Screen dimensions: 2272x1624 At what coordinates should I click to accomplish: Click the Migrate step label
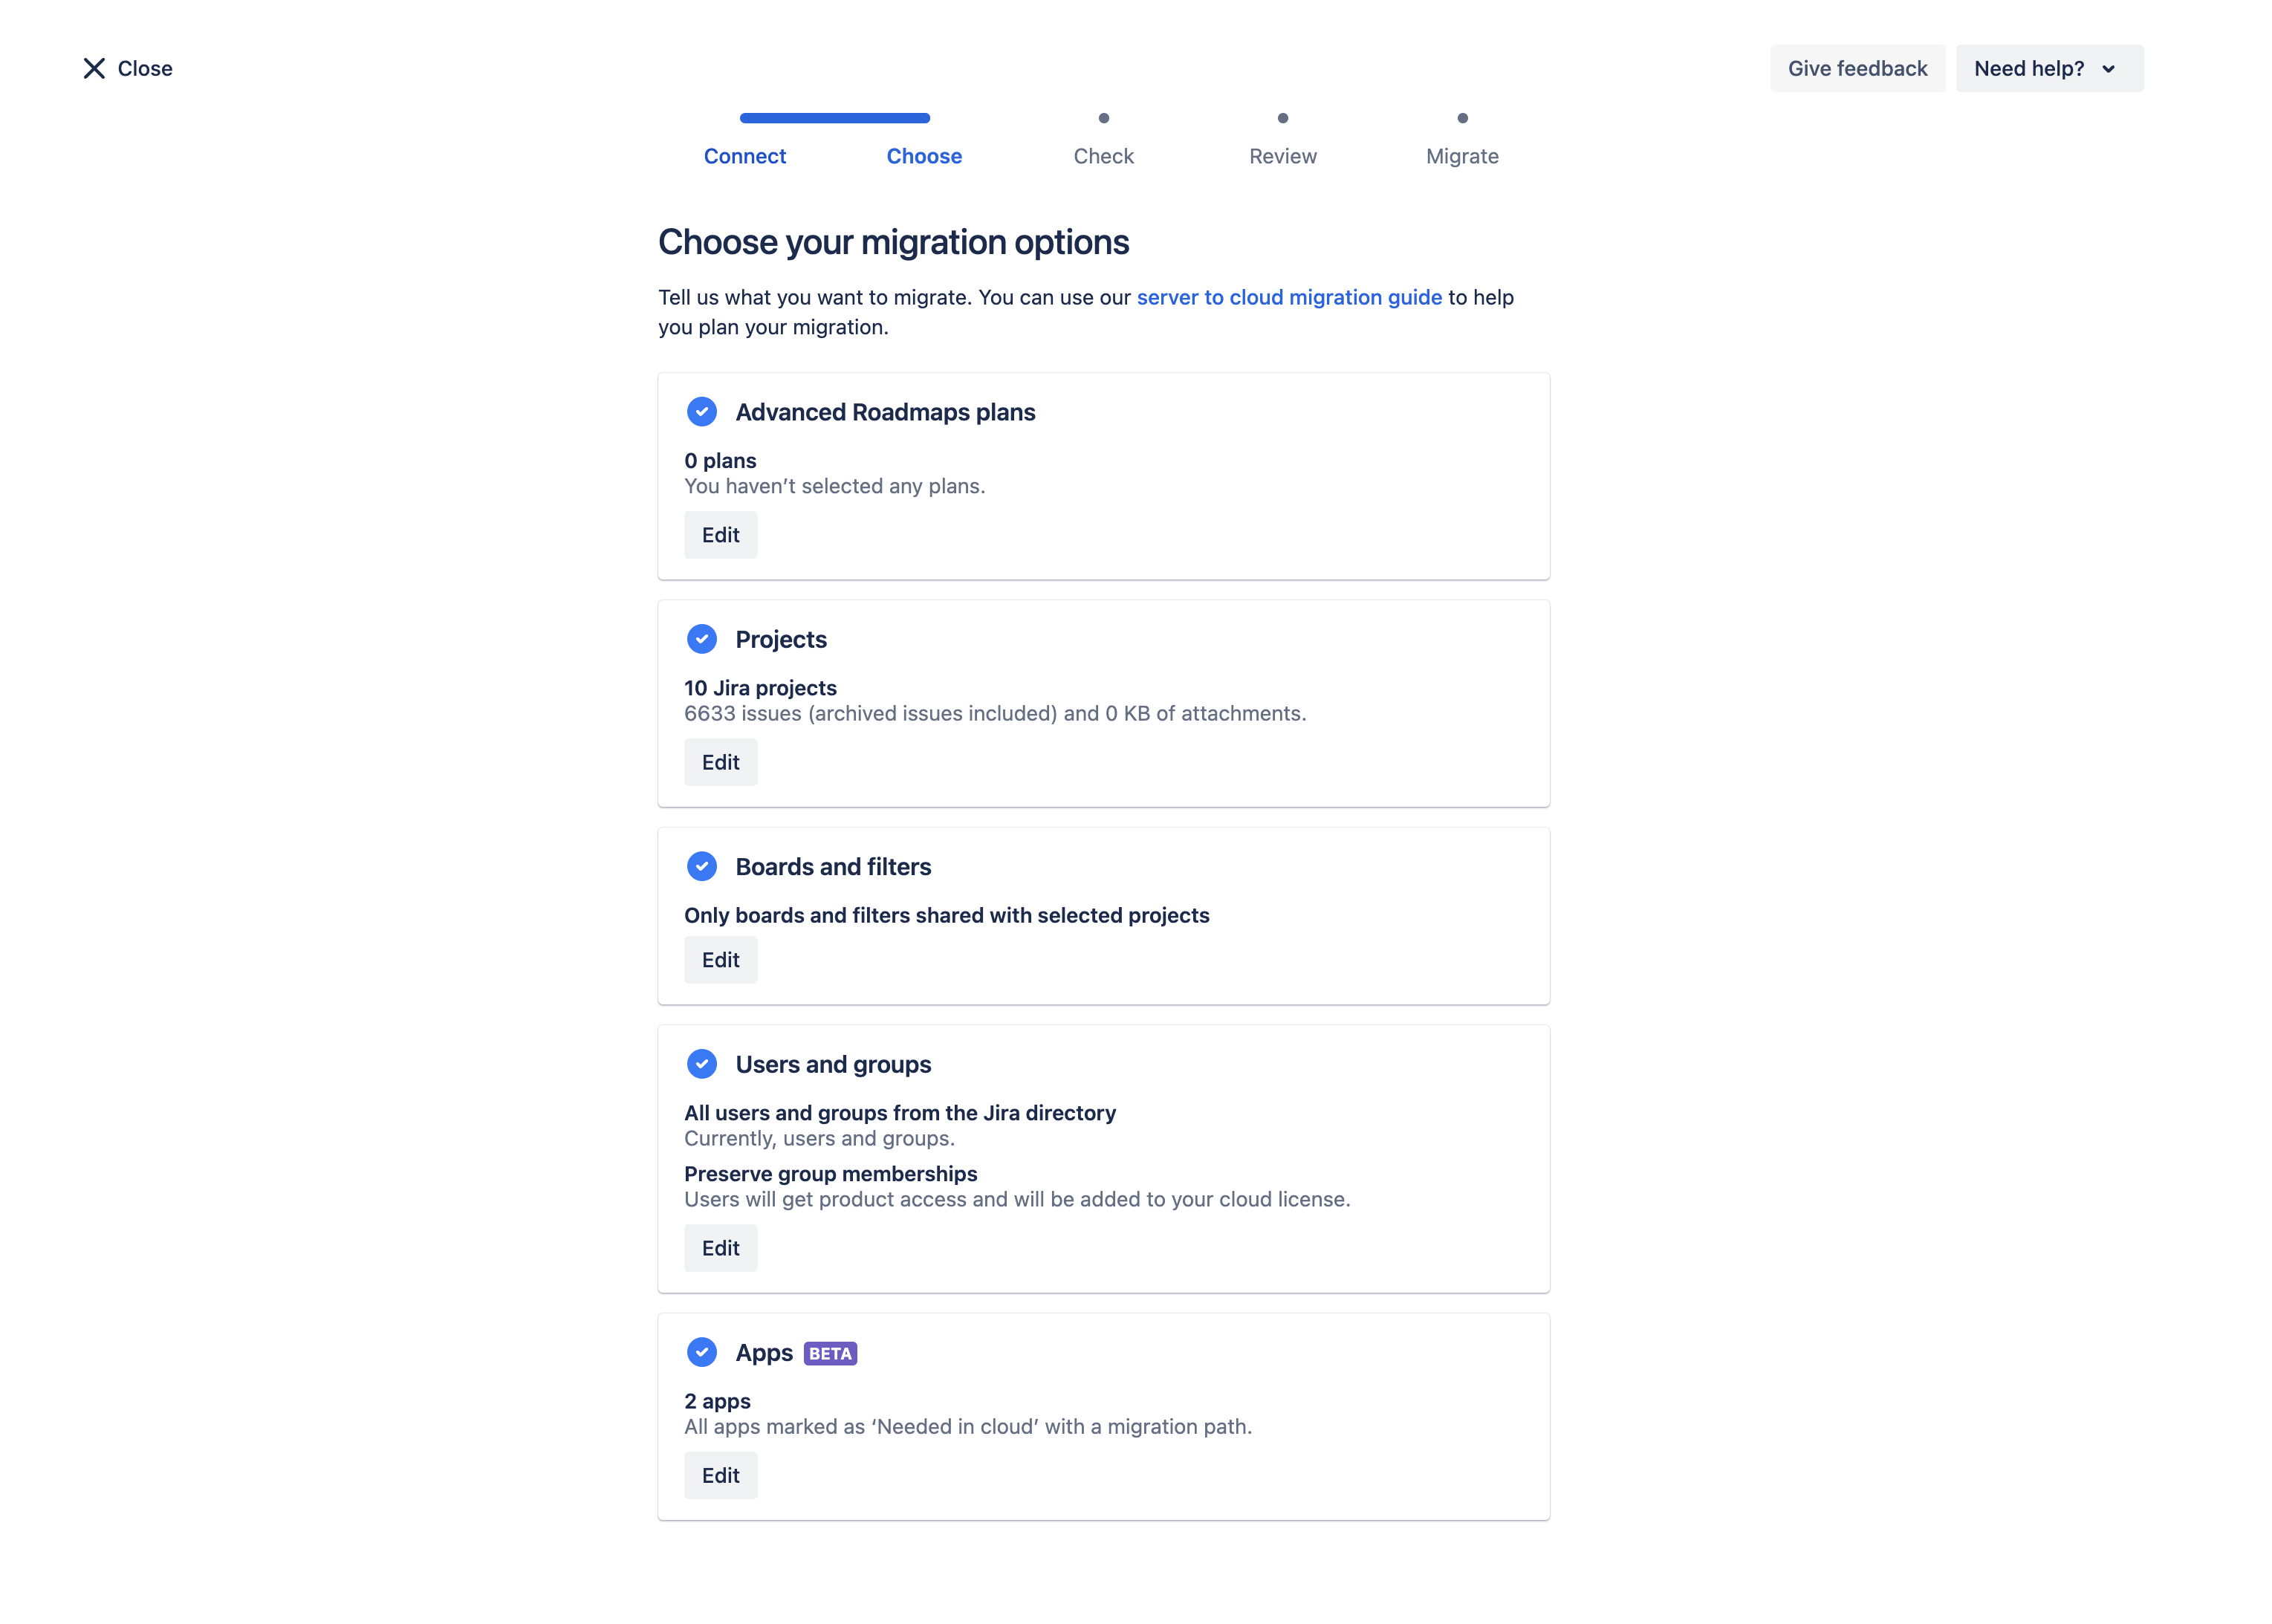1462,156
